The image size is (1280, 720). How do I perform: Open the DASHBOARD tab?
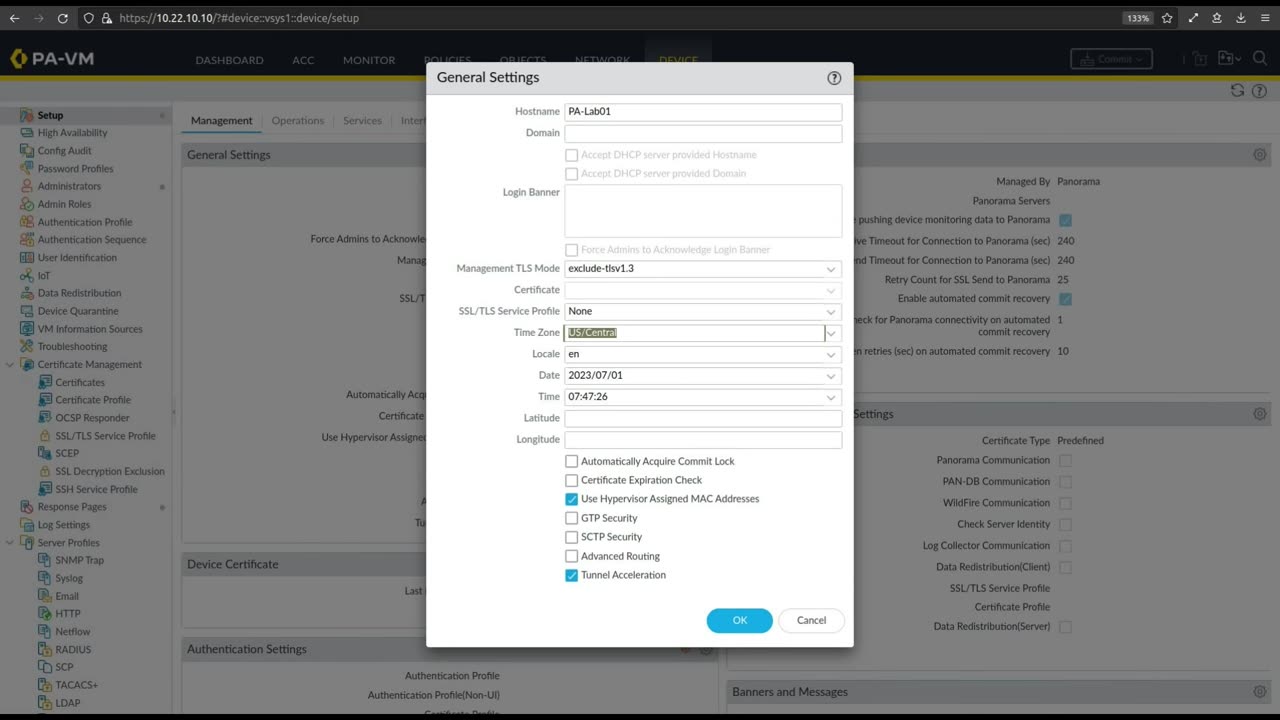point(229,60)
